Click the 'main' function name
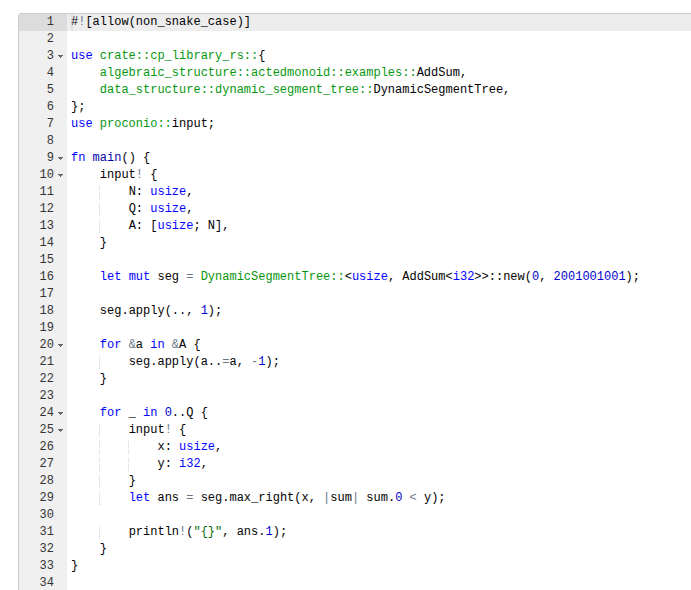The width and height of the screenshot is (691, 590). click(107, 157)
